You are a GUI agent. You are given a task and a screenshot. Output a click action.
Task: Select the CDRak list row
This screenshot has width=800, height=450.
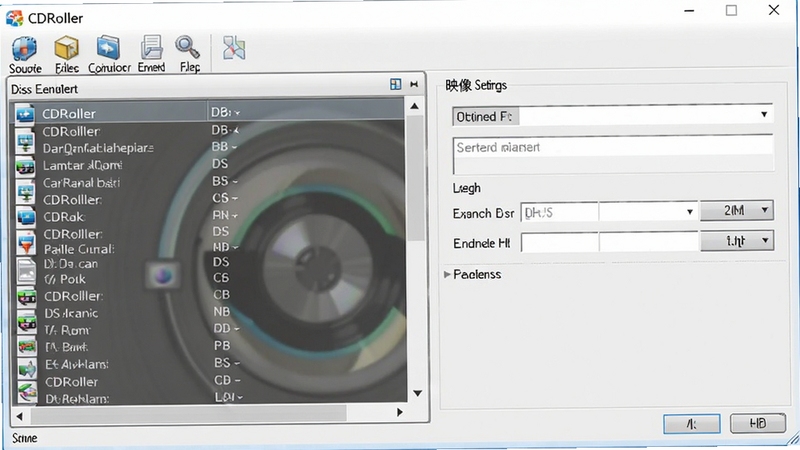click(x=211, y=216)
